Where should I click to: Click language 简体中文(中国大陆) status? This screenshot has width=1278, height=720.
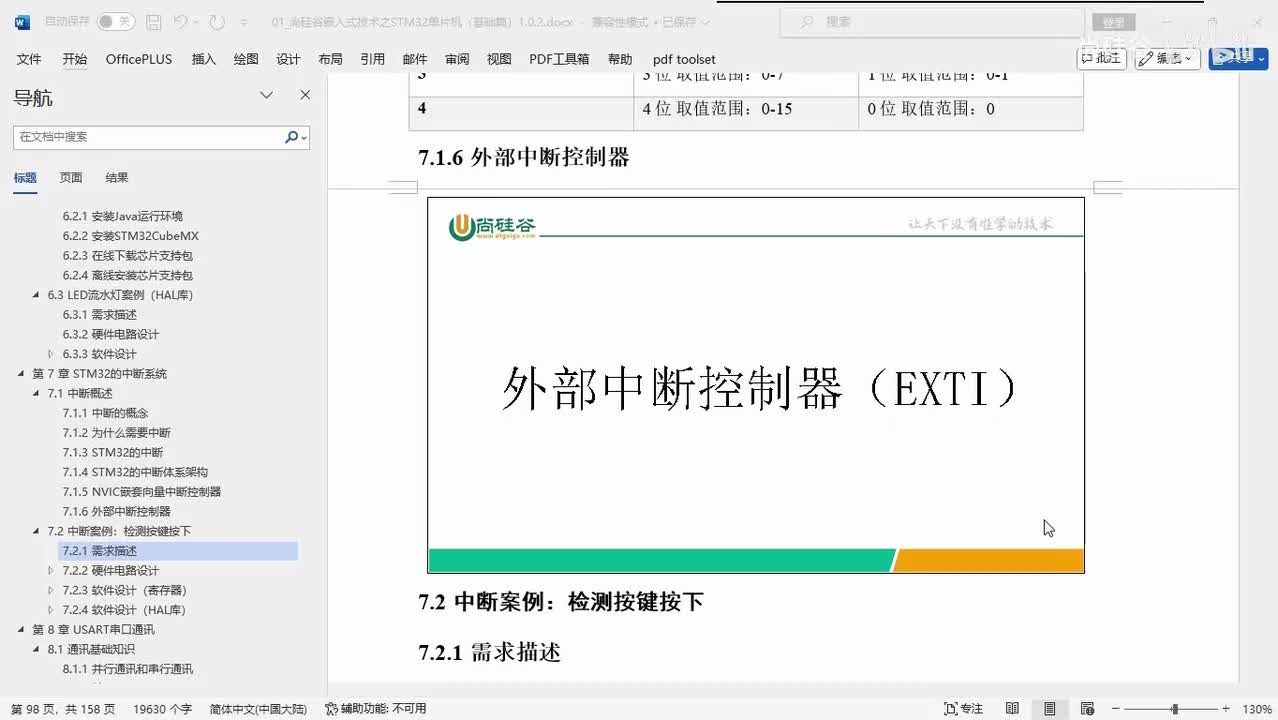(x=258, y=709)
